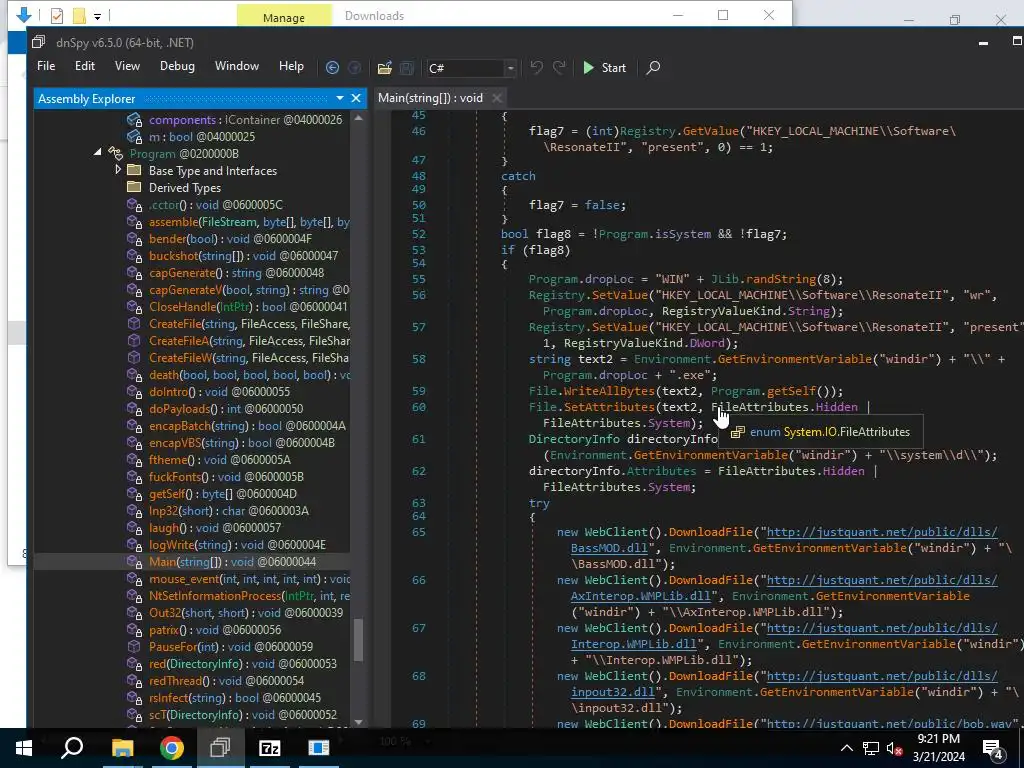The image size is (1024, 768).
Task: Select the logWrite(string) method
Action: tap(237, 545)
